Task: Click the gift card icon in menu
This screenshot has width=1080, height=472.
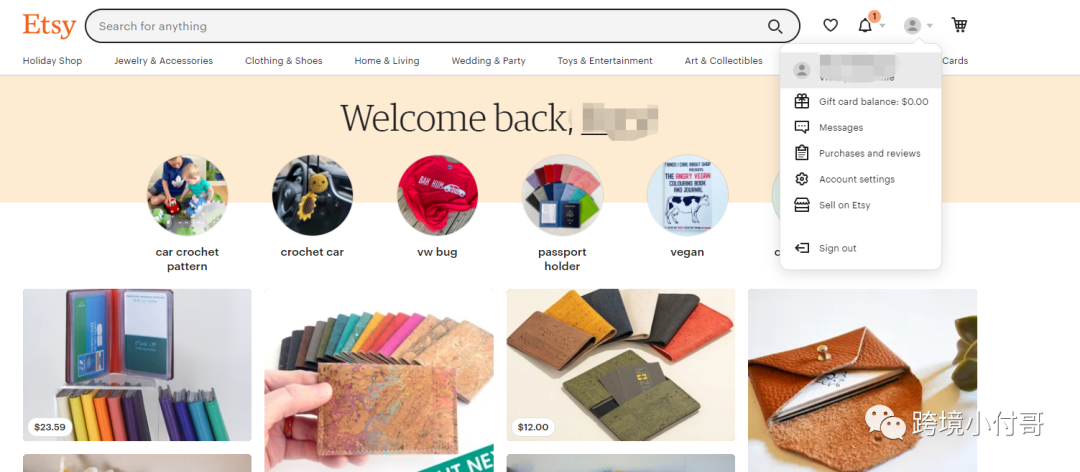Action: [802, 101]
